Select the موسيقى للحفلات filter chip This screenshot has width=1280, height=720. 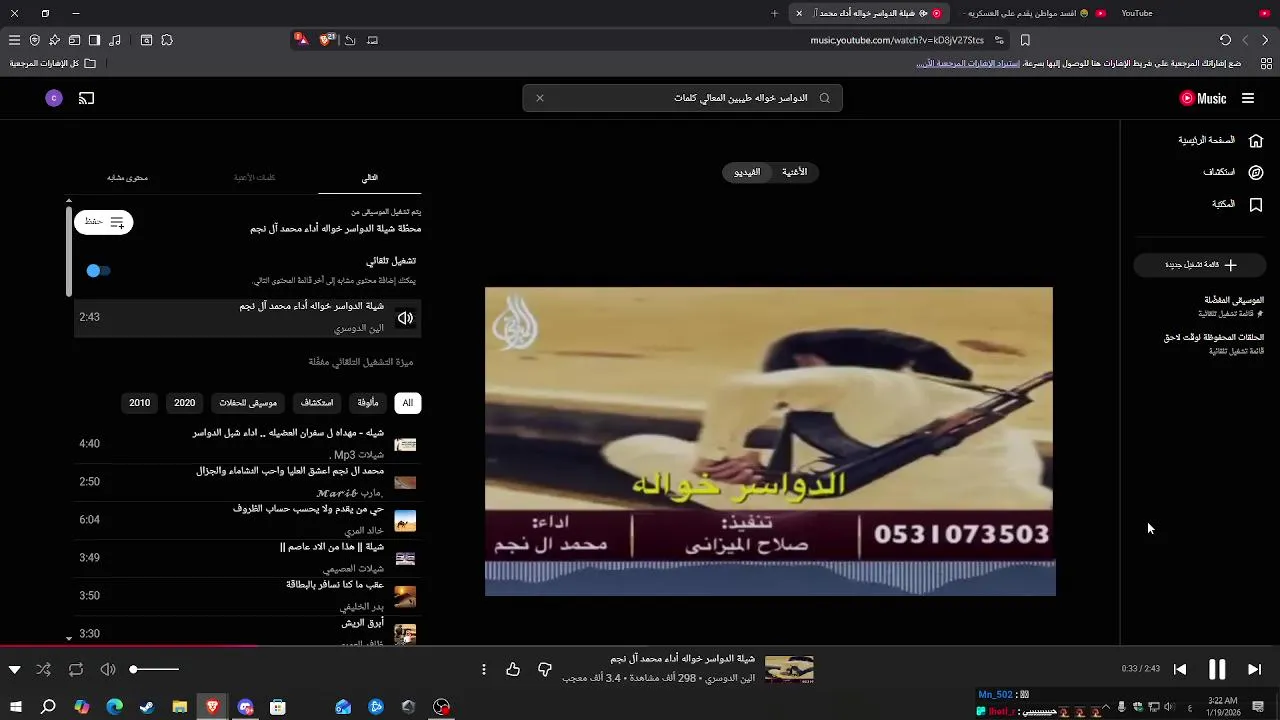pos(248,403)
